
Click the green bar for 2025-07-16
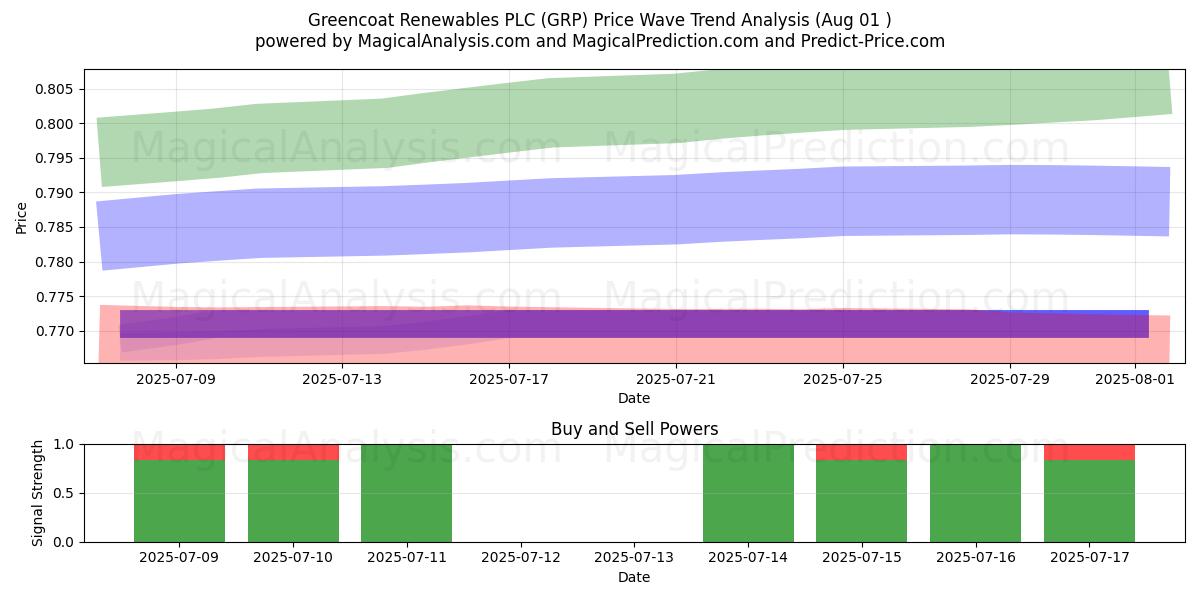tap(975, 493)
